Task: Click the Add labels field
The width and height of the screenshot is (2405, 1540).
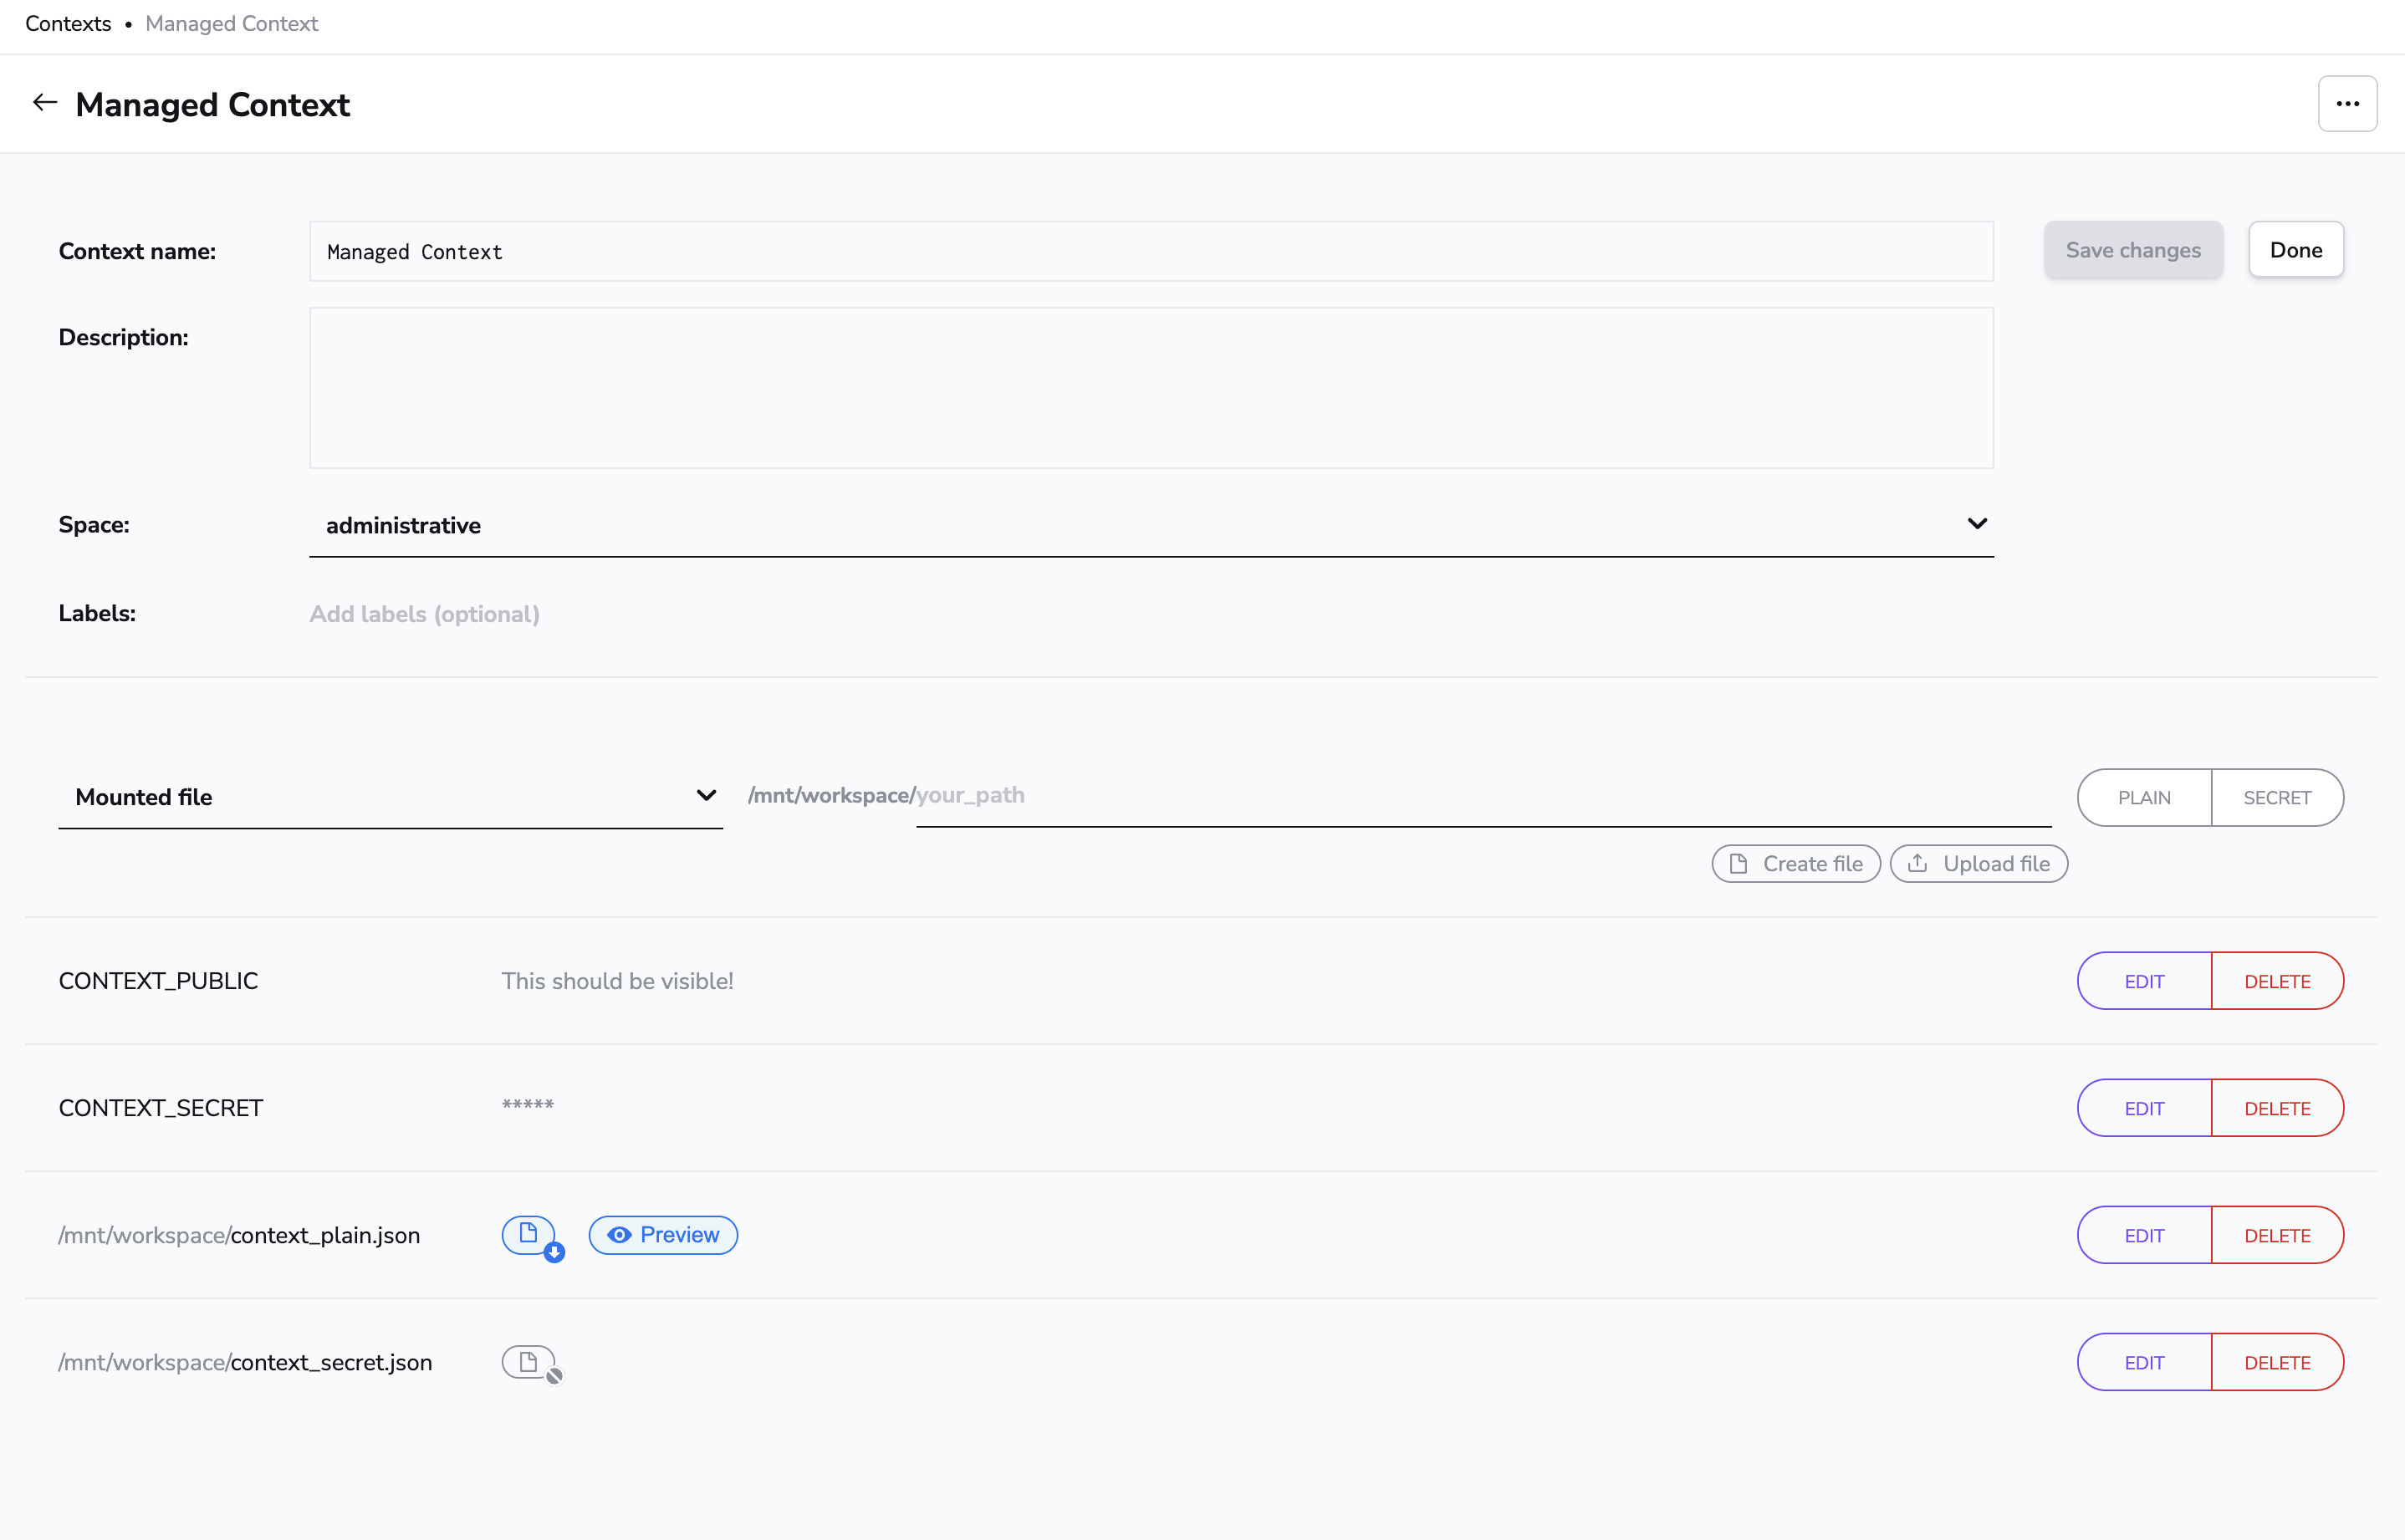Action: click(424, 613)
